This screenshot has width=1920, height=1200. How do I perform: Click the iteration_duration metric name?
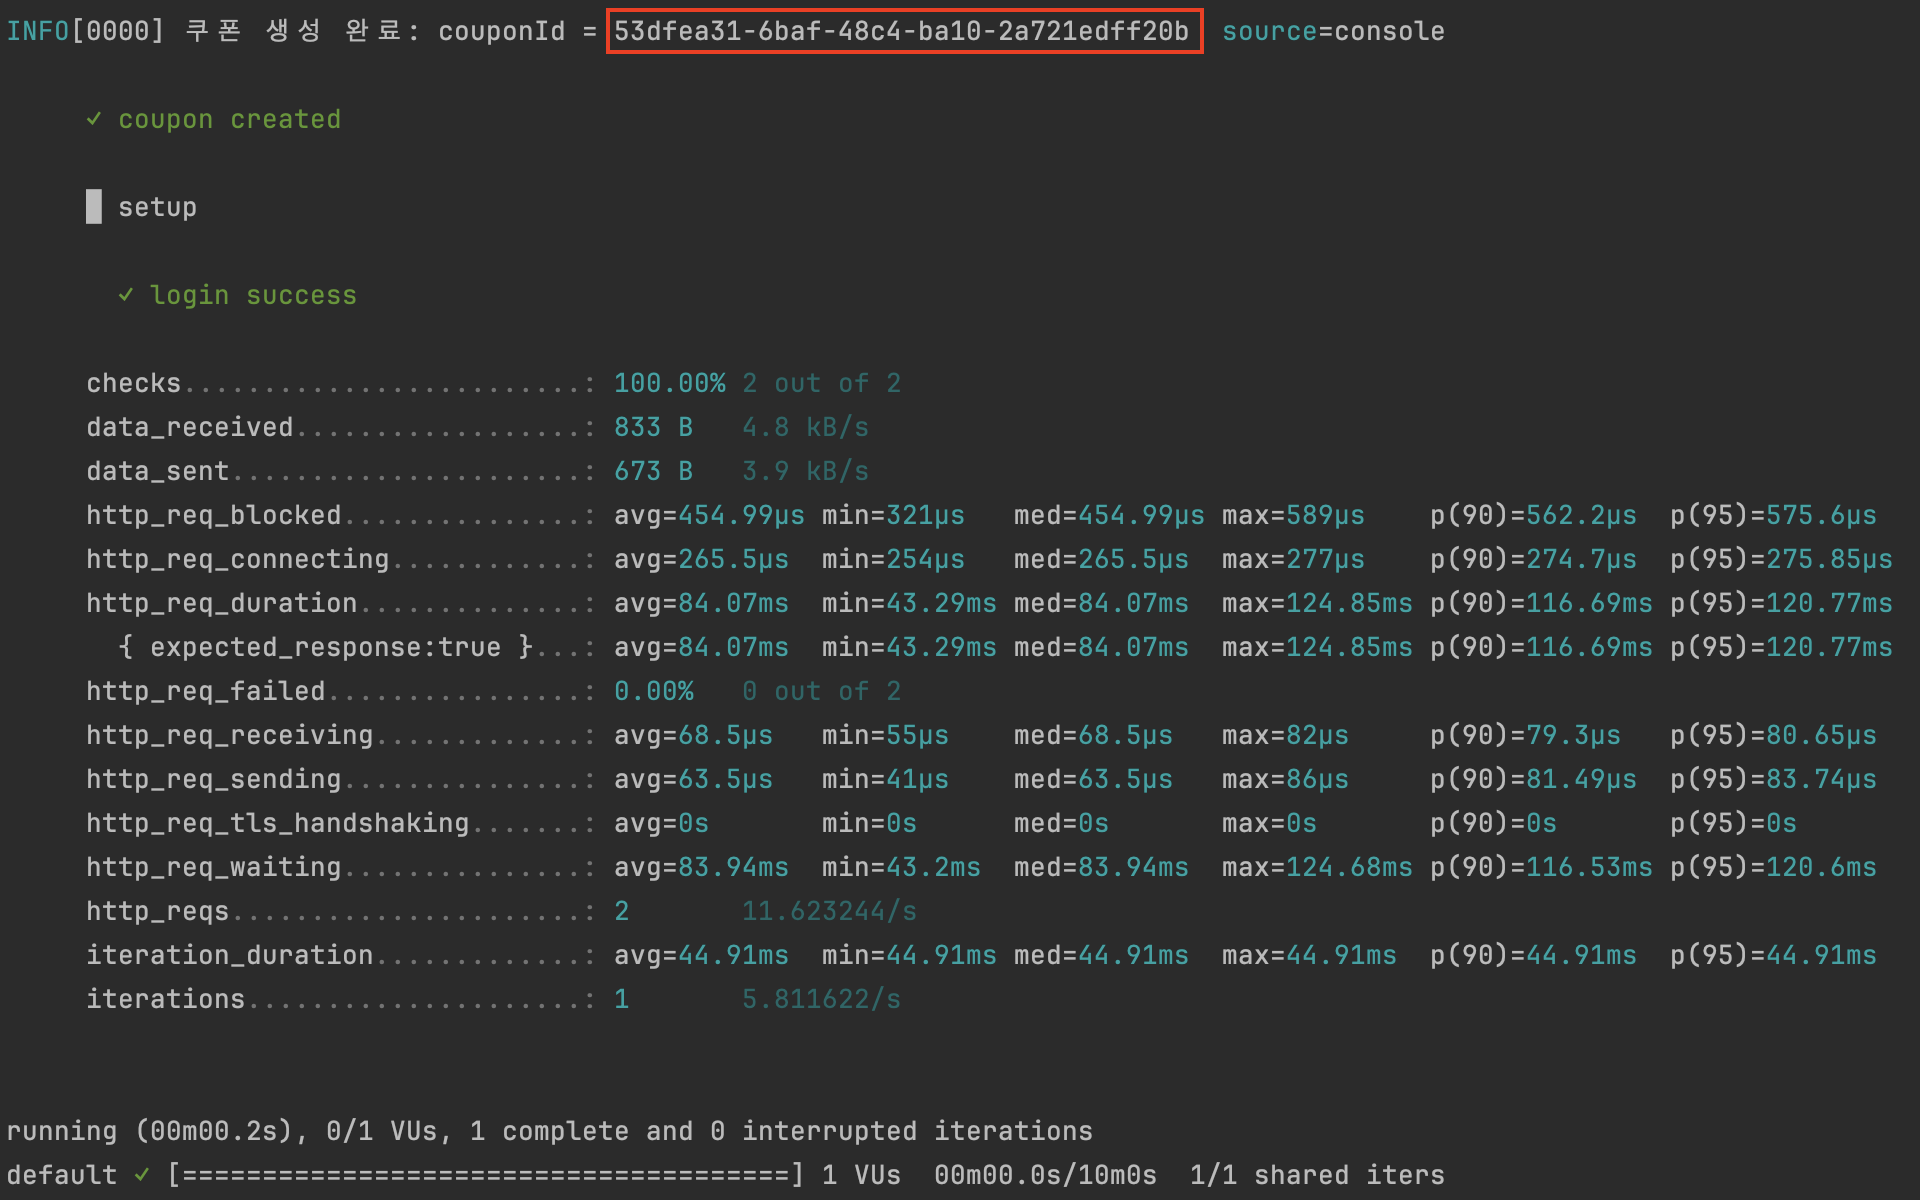pos(229,955)
